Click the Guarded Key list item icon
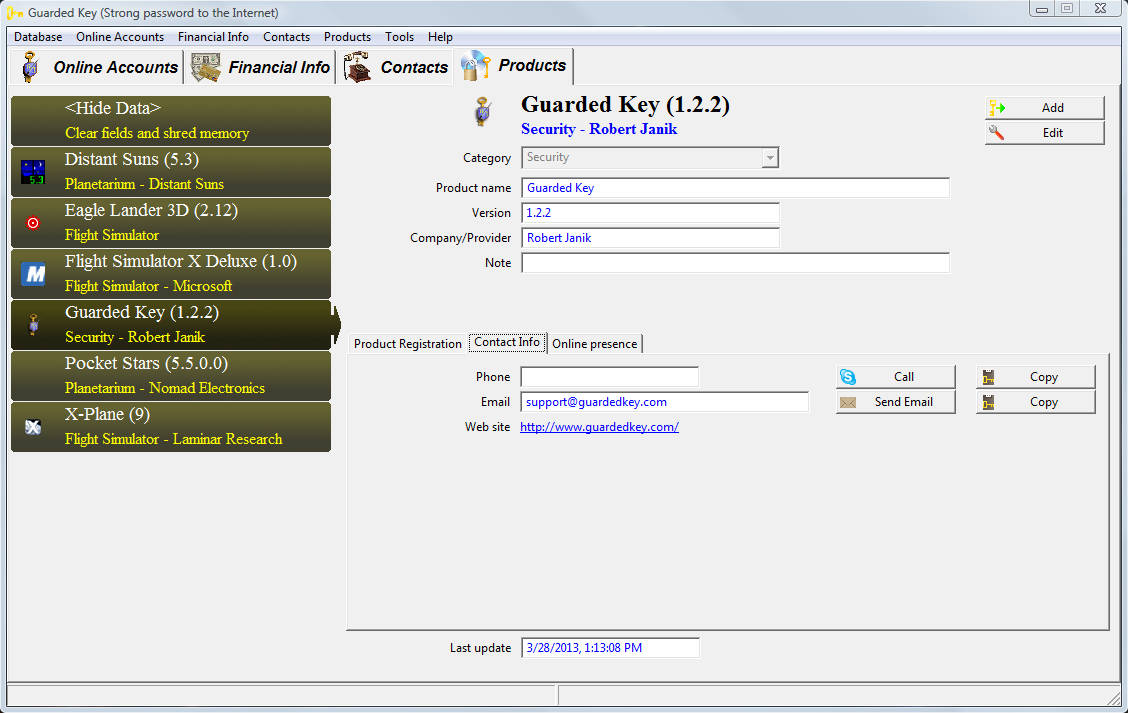Viewport: 1128px width, 713px height. [x=33, y=324]
